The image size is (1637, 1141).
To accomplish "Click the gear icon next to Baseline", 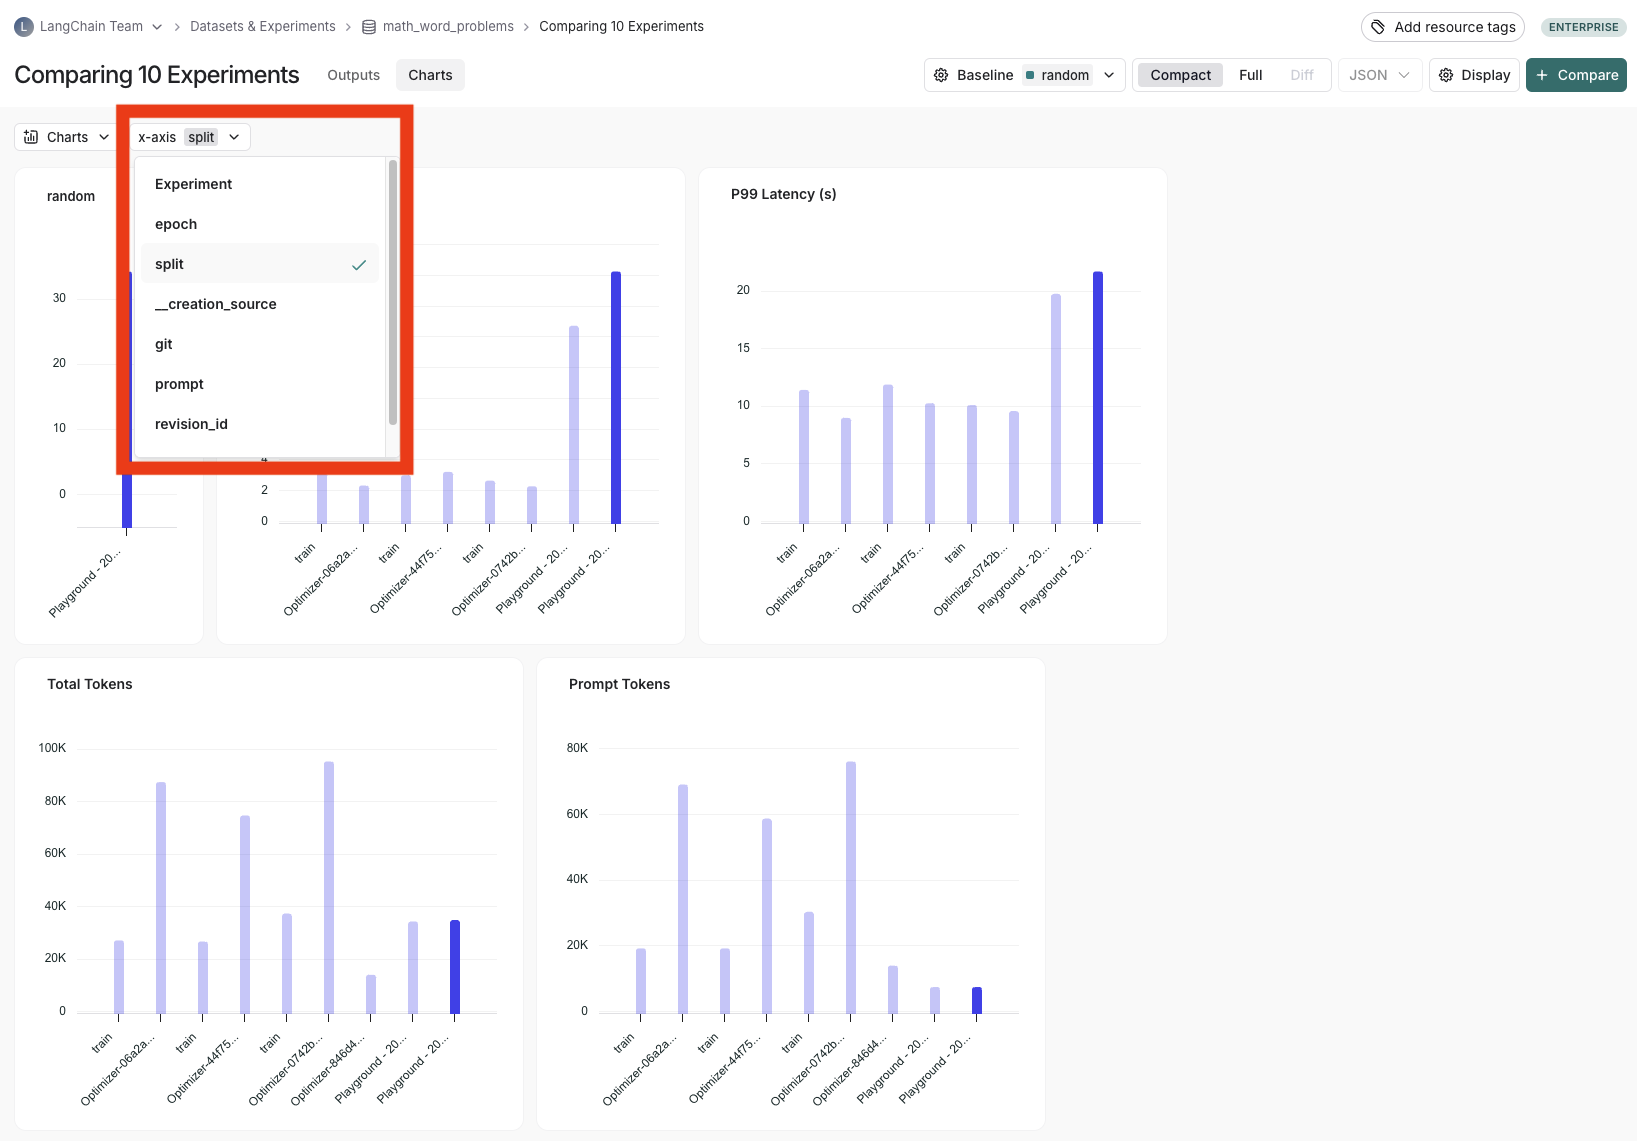I will (x=941, y=74).
